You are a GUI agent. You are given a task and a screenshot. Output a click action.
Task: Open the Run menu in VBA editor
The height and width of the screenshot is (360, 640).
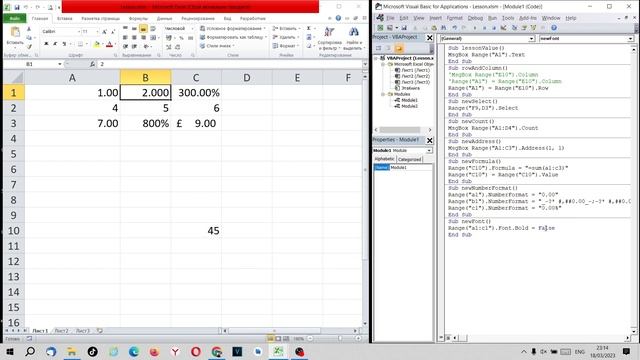pos(493,18)
